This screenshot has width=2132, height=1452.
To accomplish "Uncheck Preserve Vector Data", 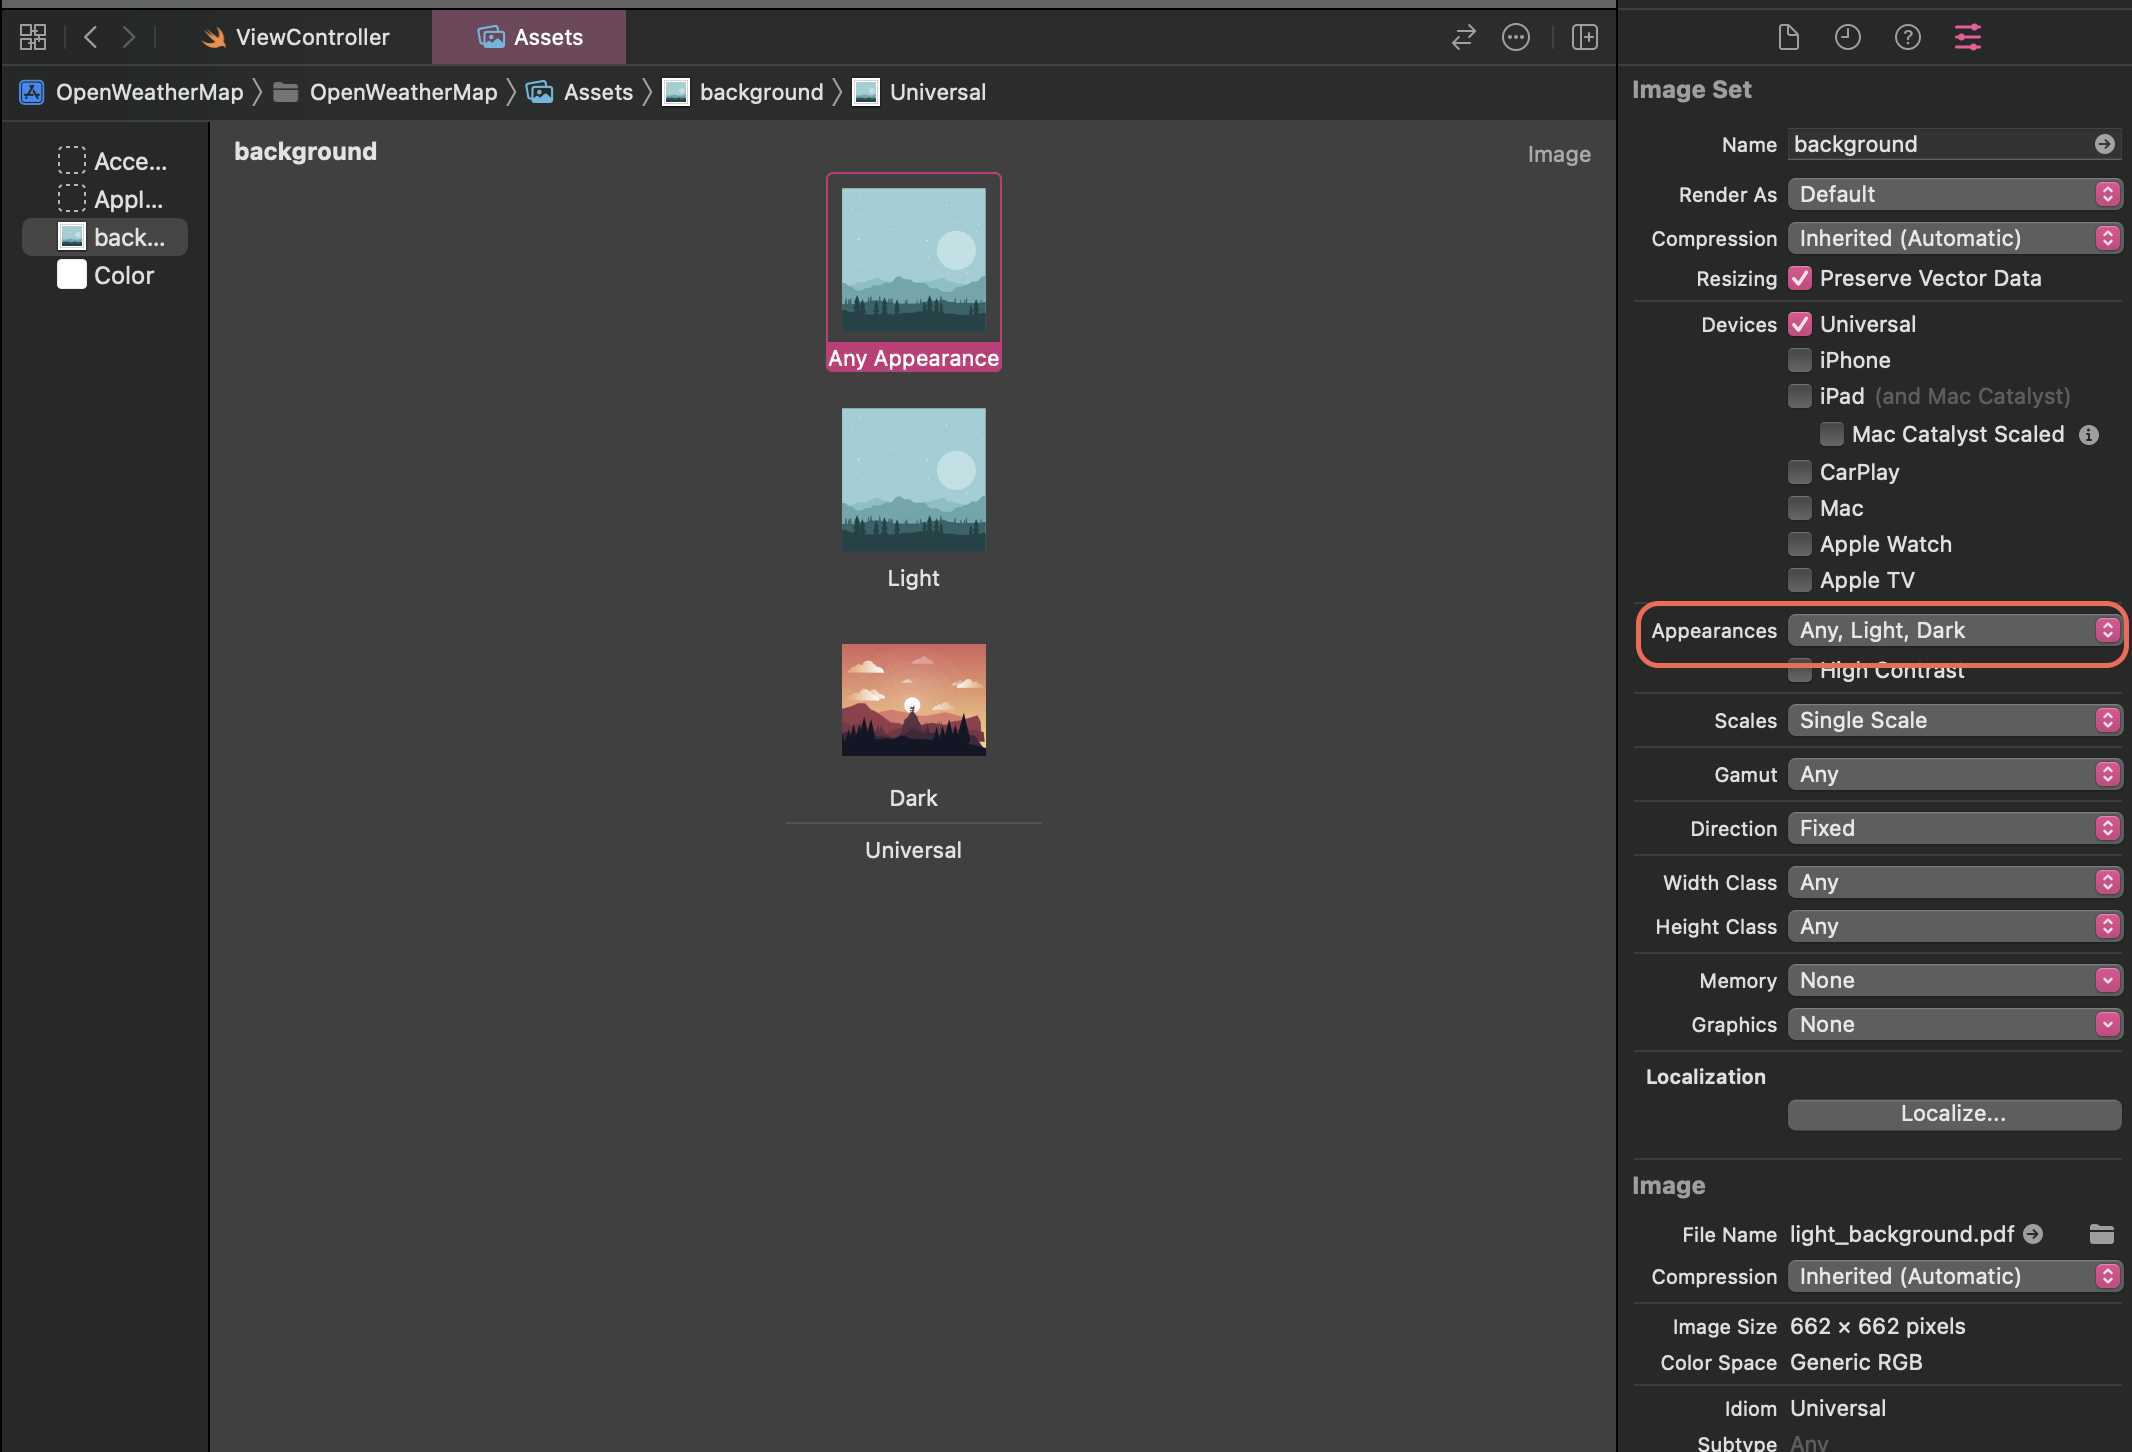I will click(x=1800, y=278).
